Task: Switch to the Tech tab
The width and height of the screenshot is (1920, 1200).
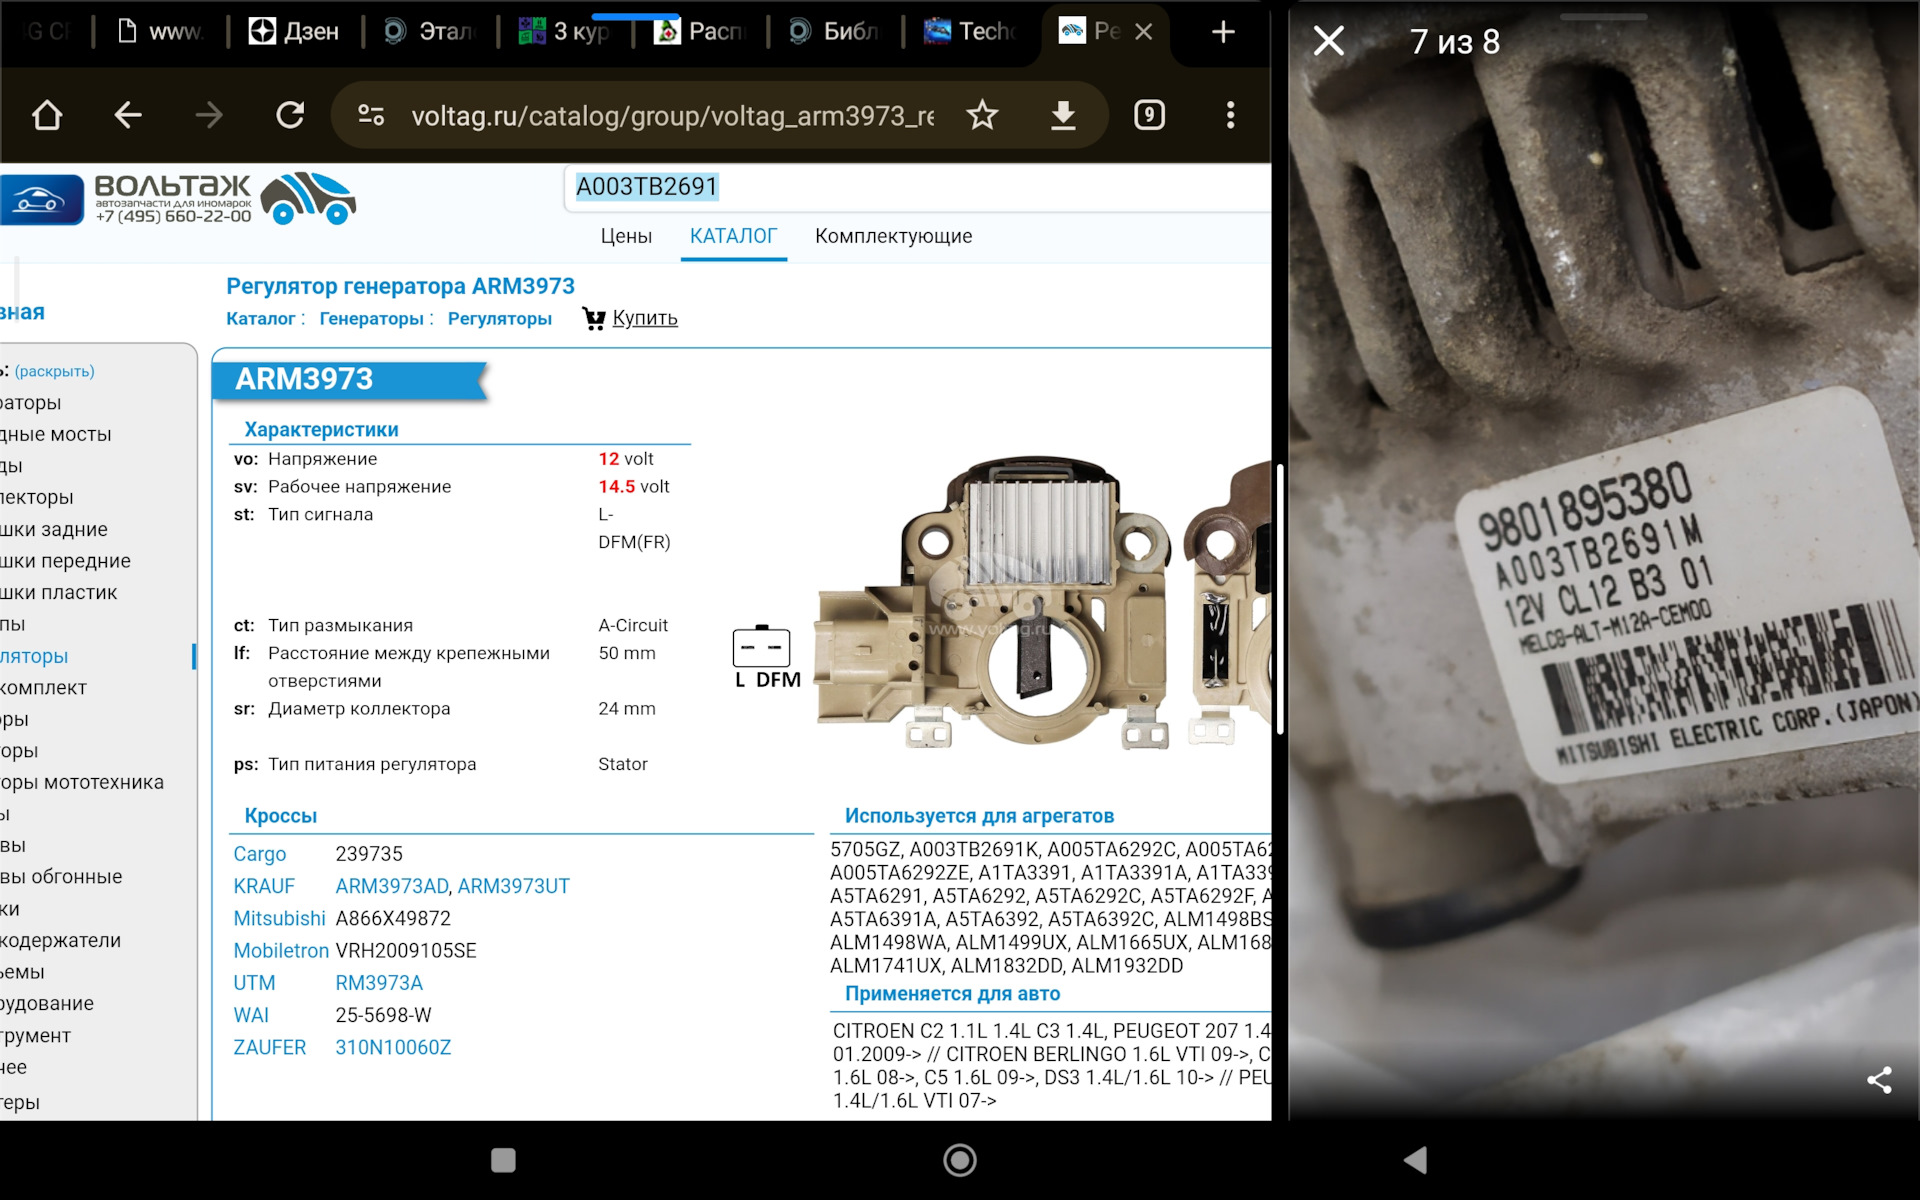Action: point(970,32)
